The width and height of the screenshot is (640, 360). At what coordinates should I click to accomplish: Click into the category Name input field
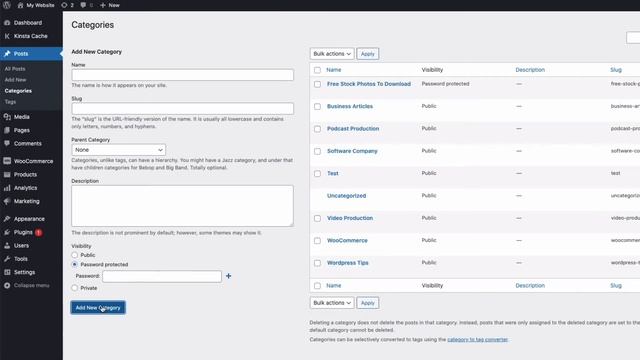point(182,75)
